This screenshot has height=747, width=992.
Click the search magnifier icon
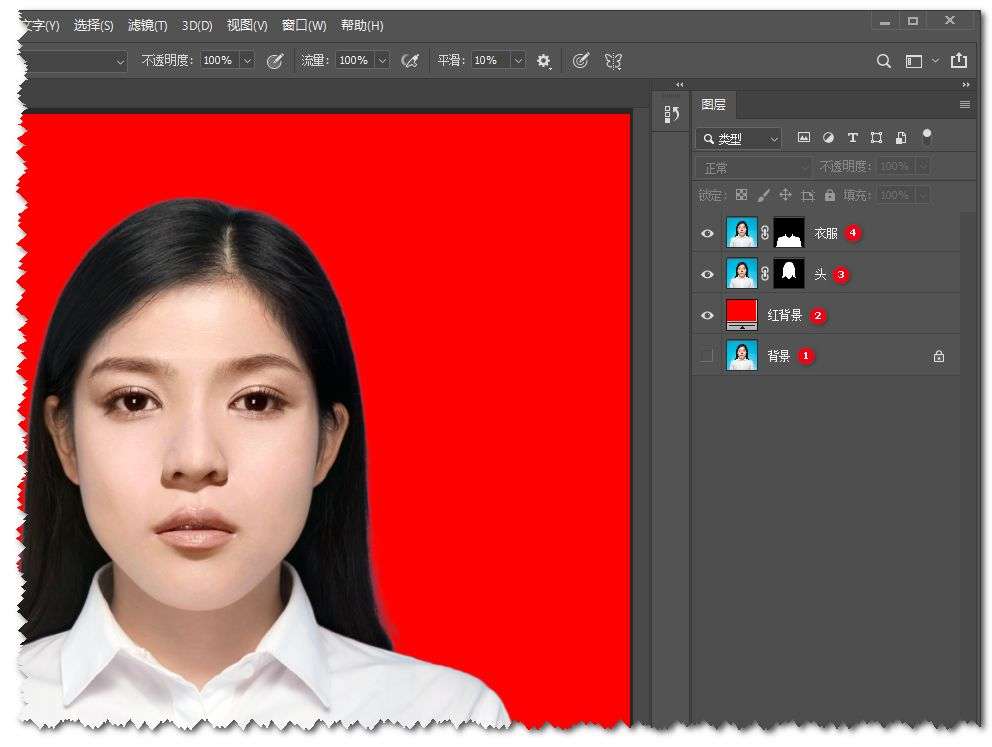pos(883,61)
